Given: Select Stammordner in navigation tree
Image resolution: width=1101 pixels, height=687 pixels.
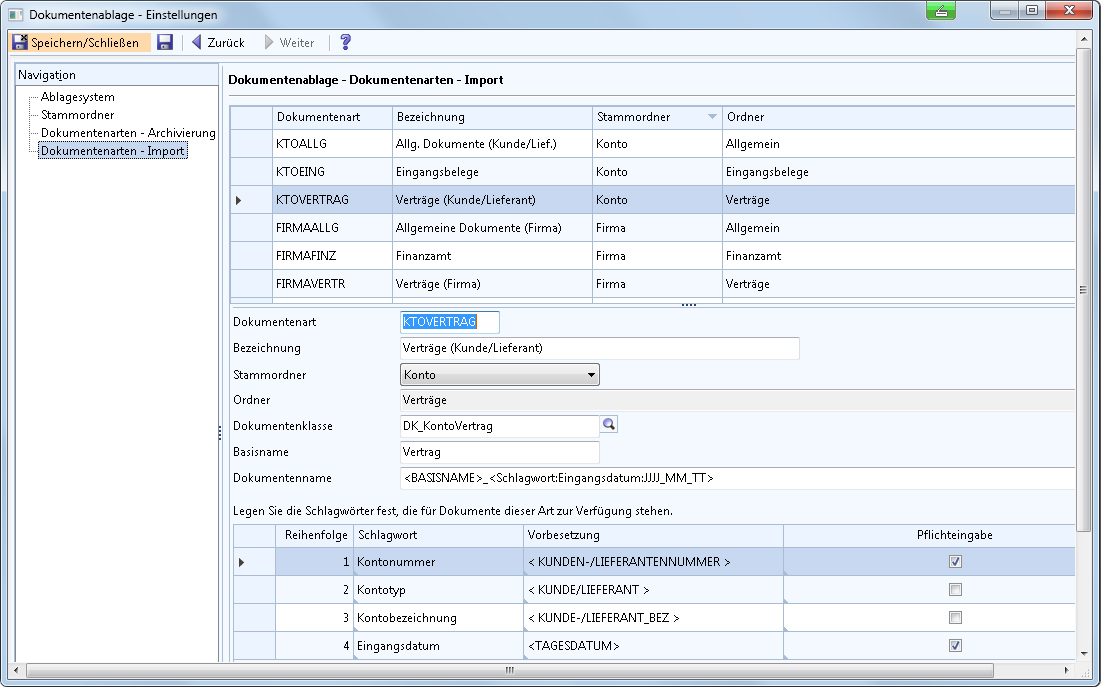Looking at the screenshot, I should pos(77,115).
